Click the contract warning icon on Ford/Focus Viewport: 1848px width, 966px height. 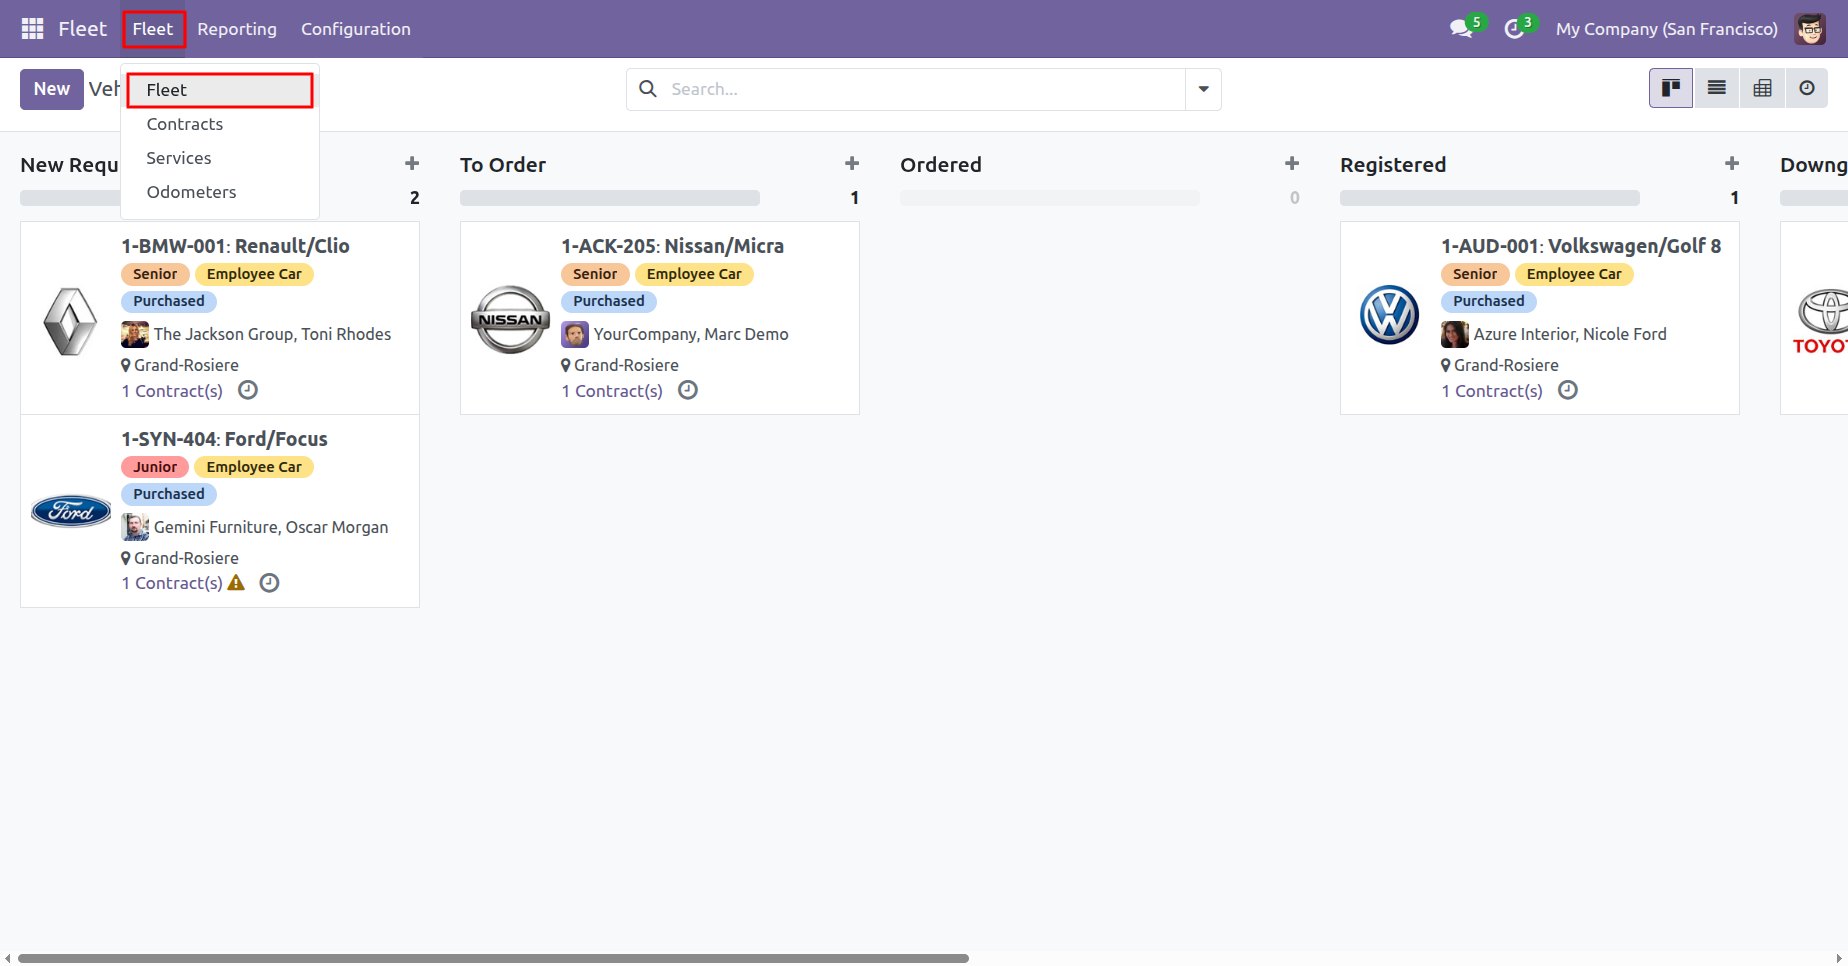(236, 582)
